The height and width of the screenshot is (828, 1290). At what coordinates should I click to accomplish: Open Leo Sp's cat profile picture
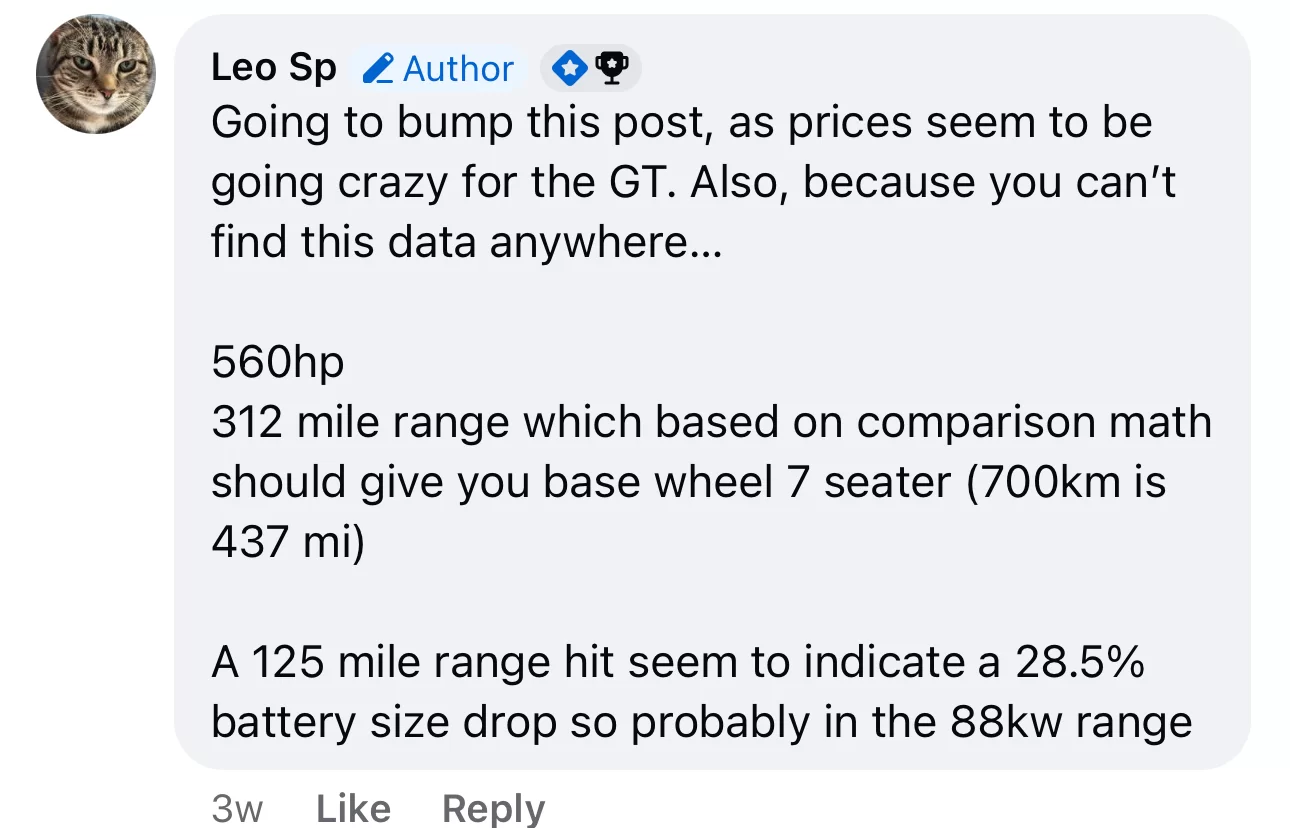96,74
